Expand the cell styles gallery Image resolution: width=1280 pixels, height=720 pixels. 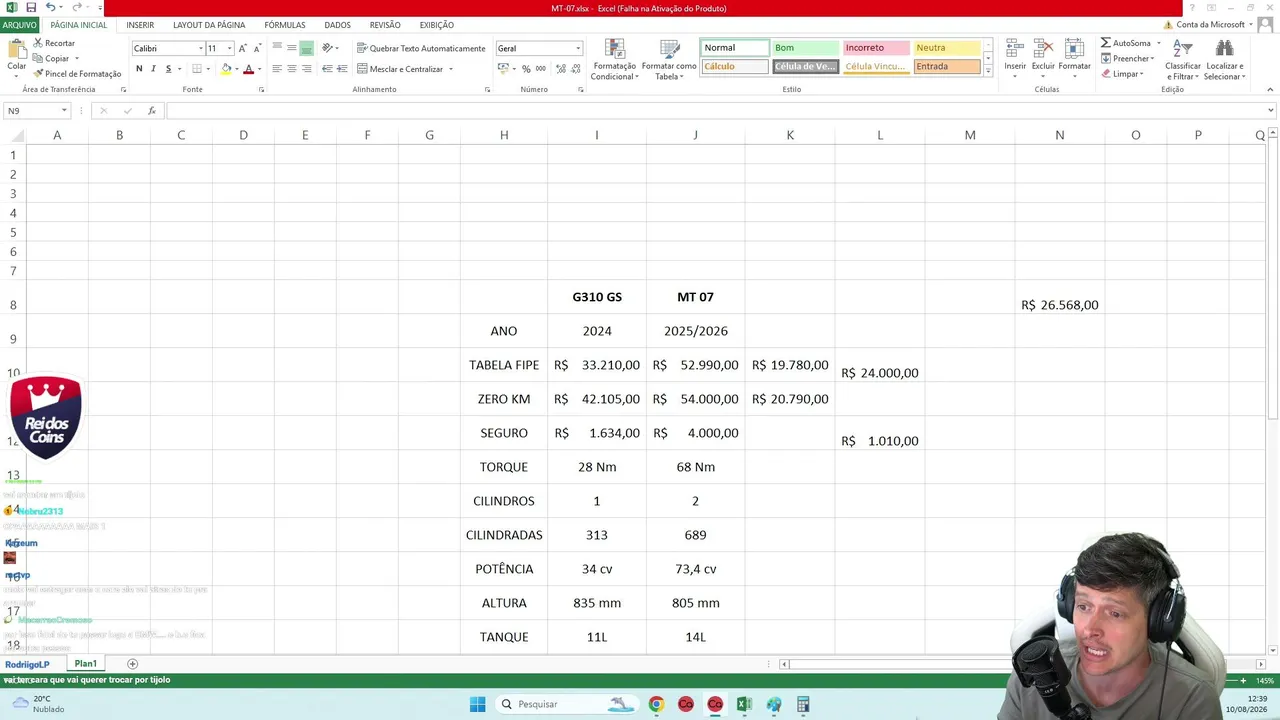point(988,71)
